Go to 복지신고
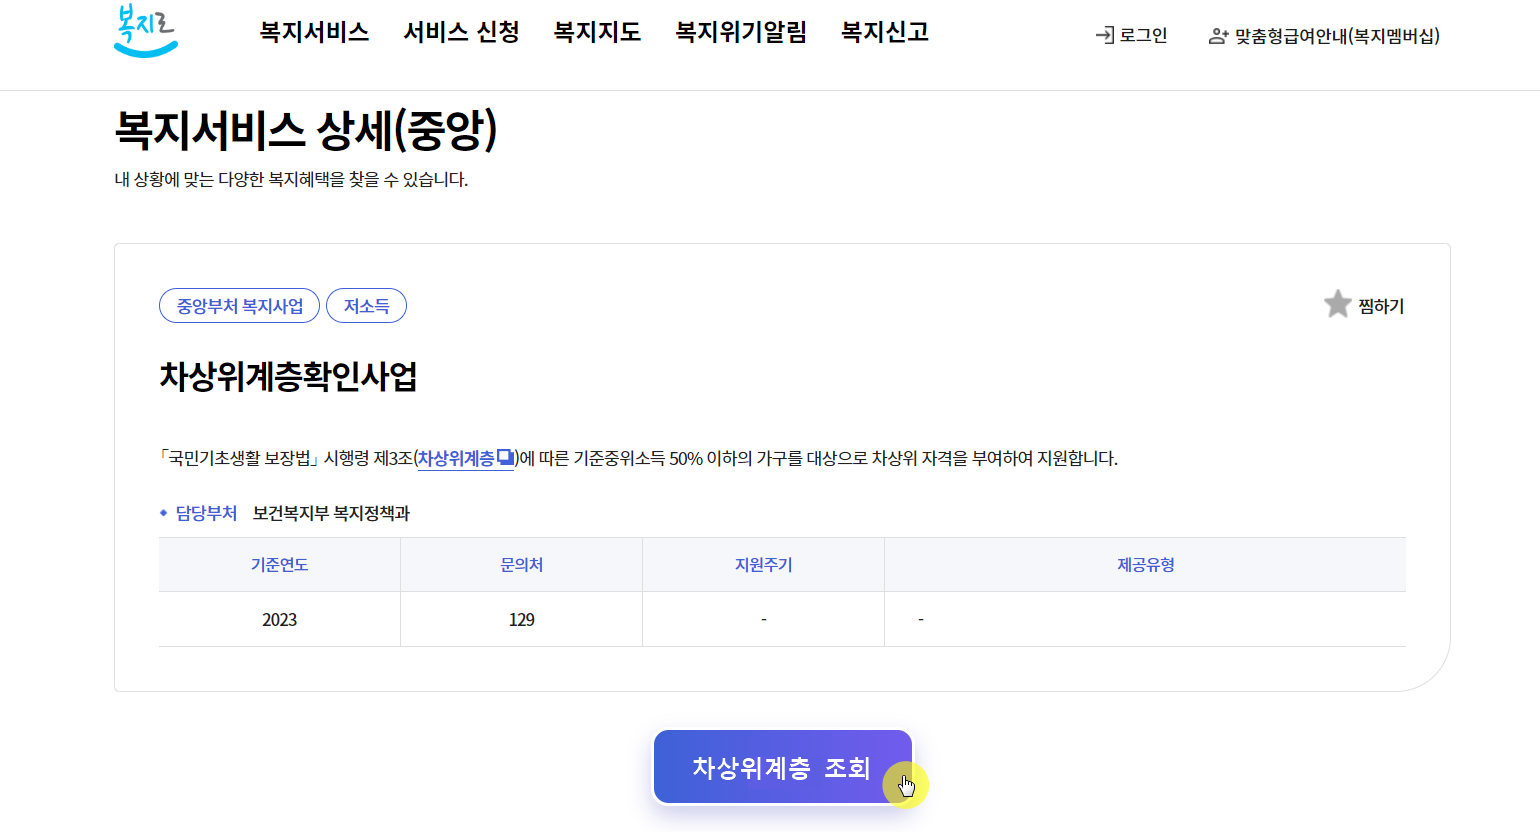The image size is (1540, 832). coord(884,32)
